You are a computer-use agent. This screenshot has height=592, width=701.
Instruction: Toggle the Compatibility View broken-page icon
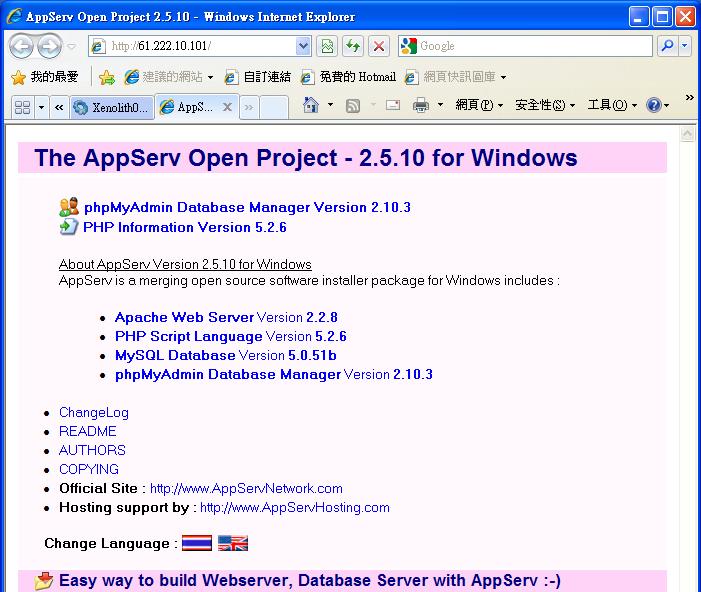click(327, 46)
